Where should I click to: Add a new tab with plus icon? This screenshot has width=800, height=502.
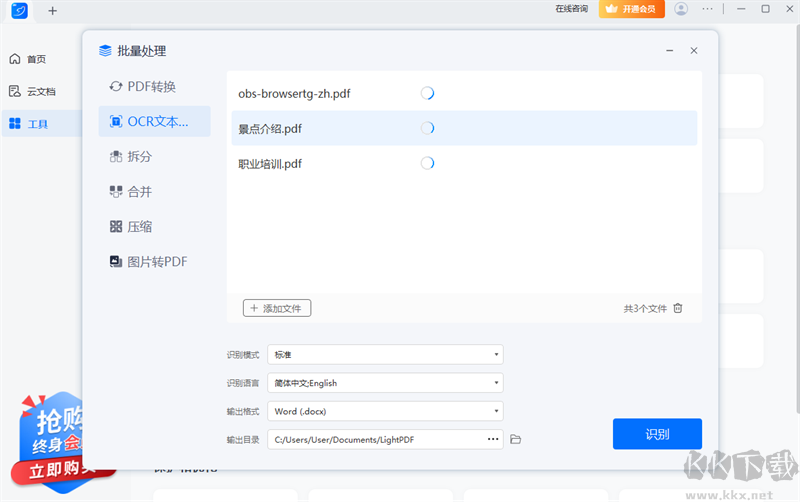[x=53, y=11]
